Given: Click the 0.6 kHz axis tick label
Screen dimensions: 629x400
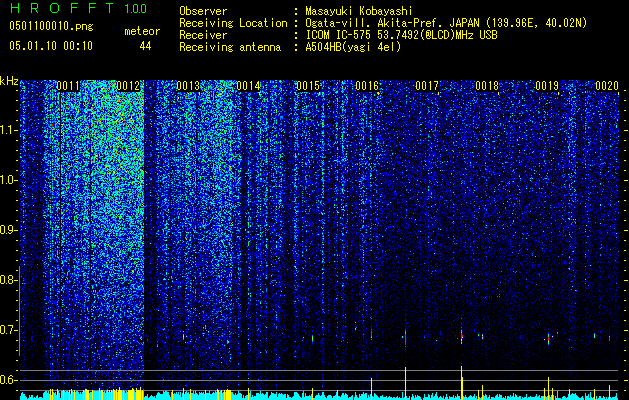Looking at the screenshot, I should point(7,380).
